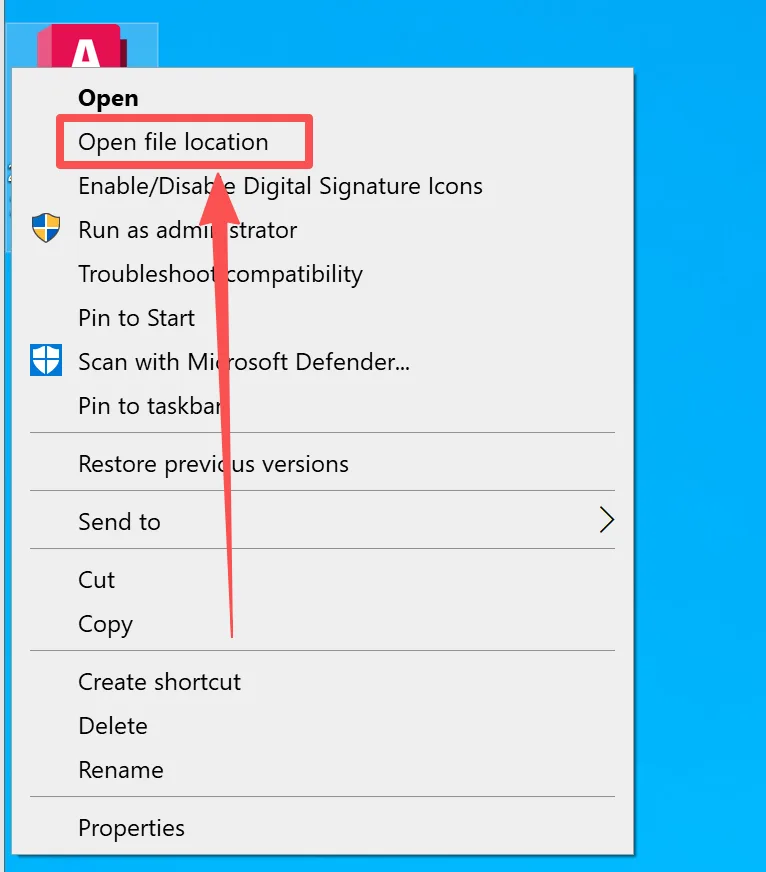The width and height of the screenshot is (766, 872).
Task: Rename the selected shortcut
Action: point(120,770)
